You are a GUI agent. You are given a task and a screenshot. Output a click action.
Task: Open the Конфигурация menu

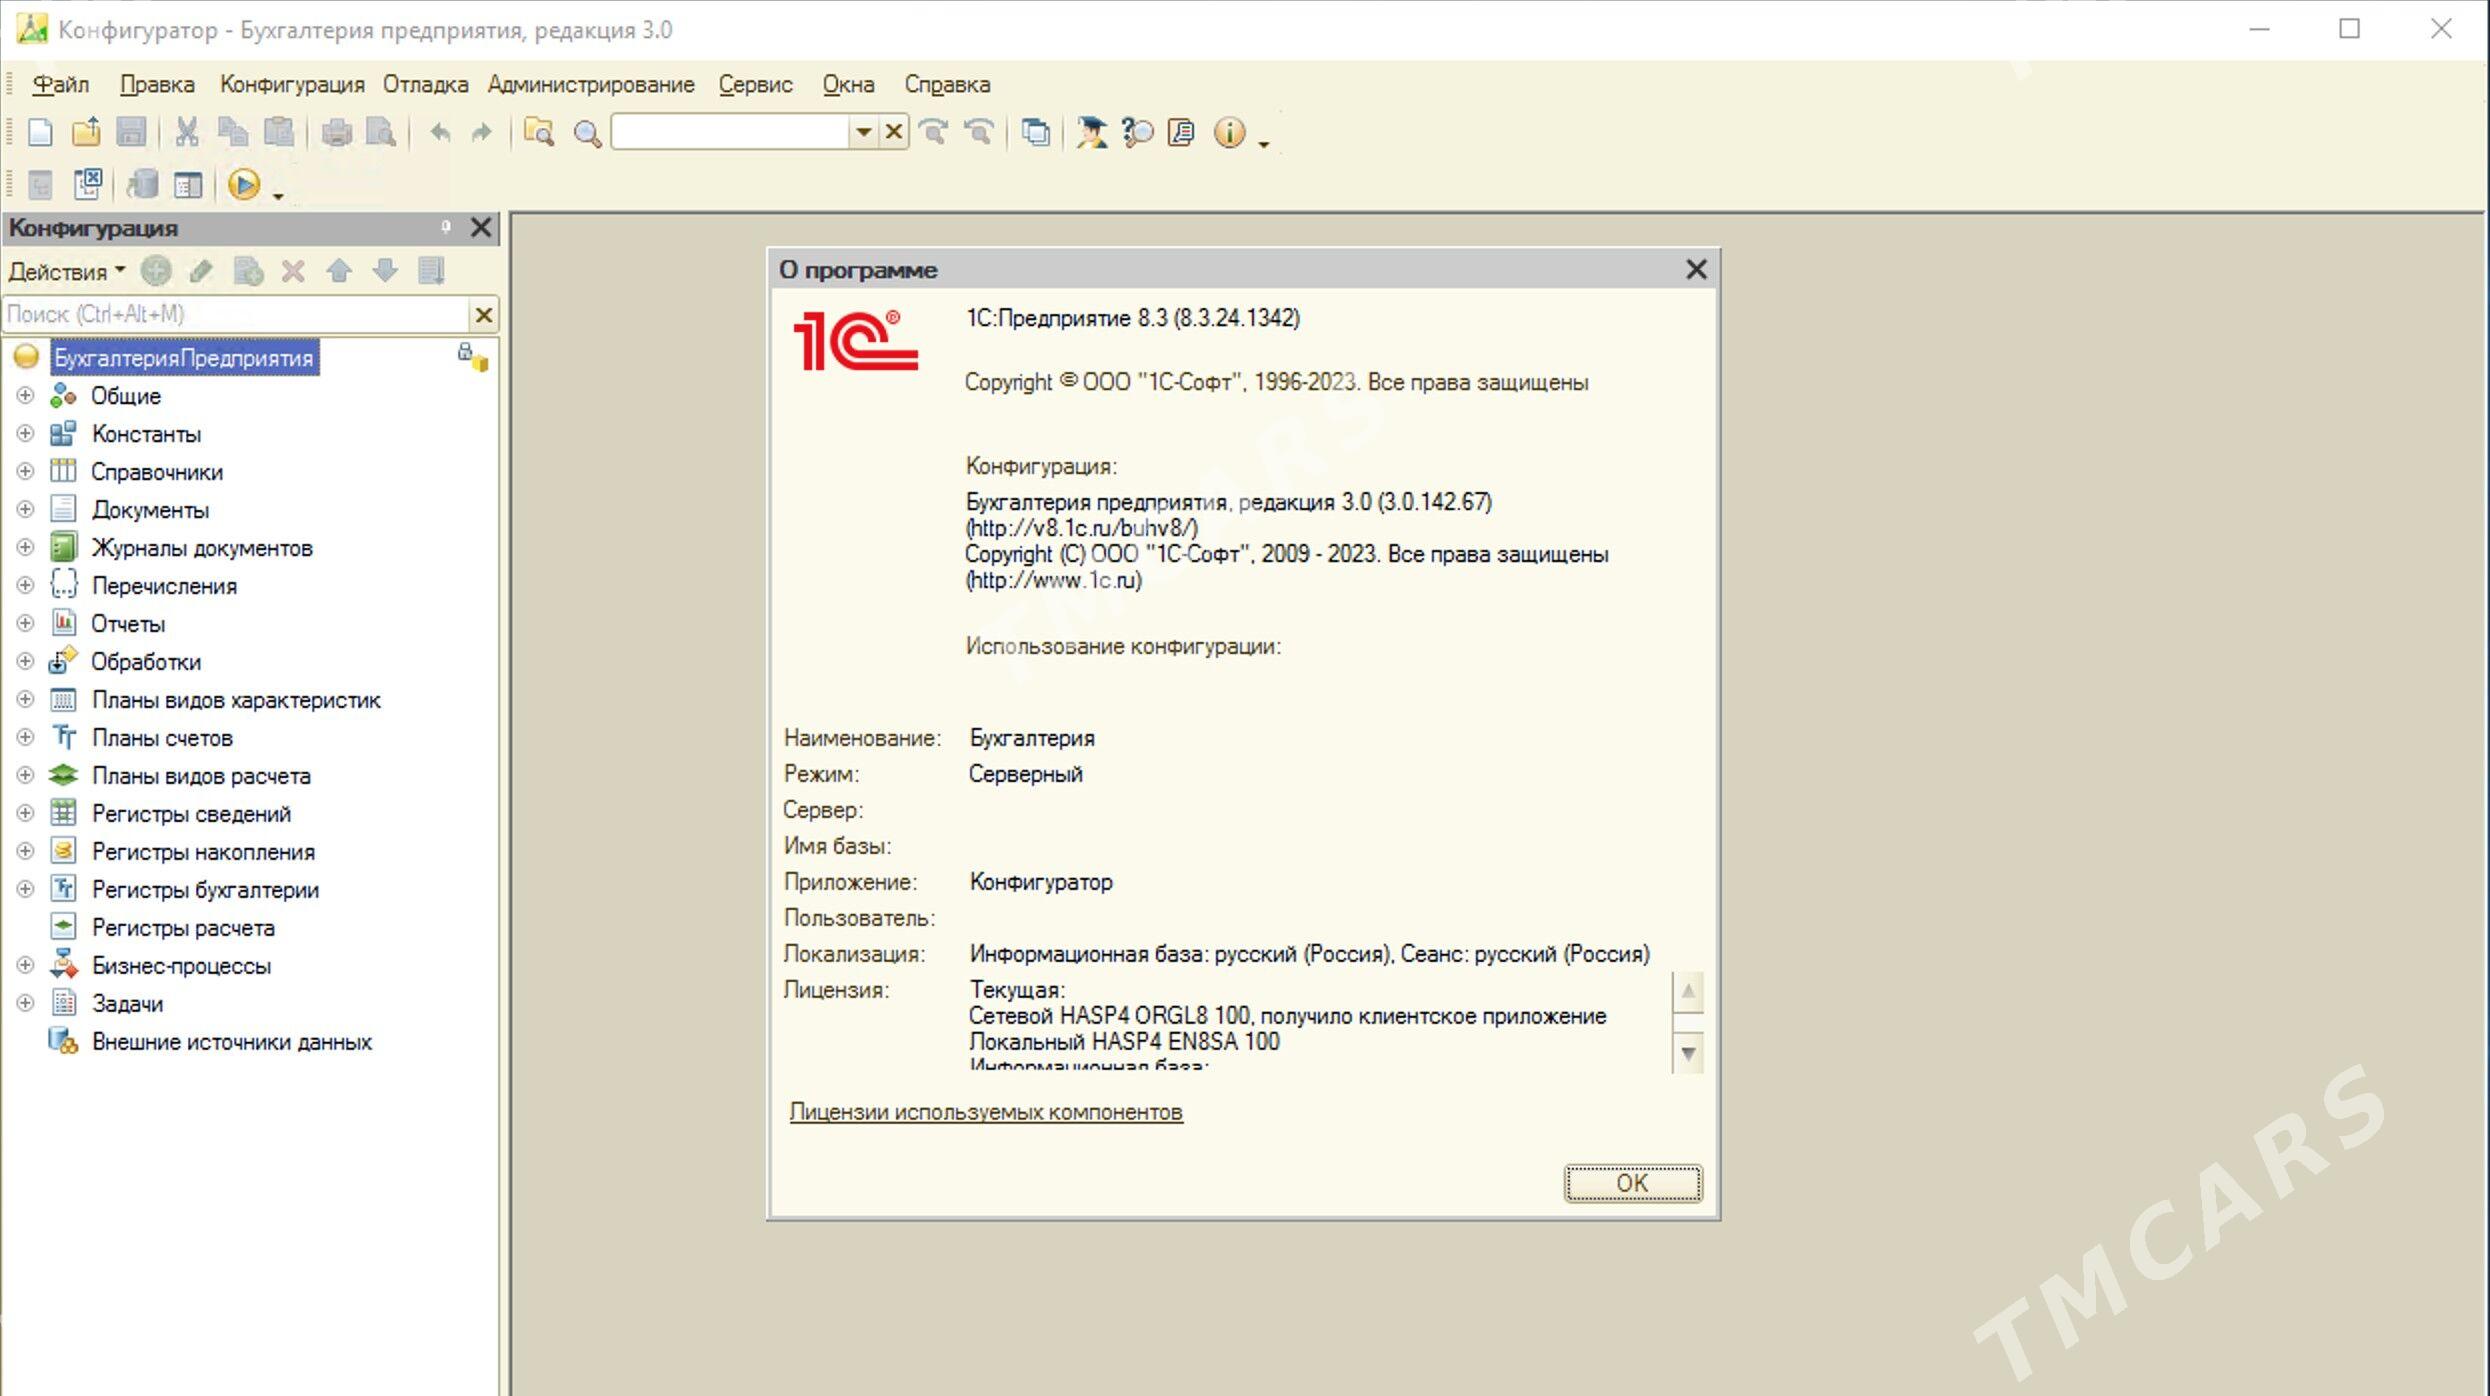(292, 85)
